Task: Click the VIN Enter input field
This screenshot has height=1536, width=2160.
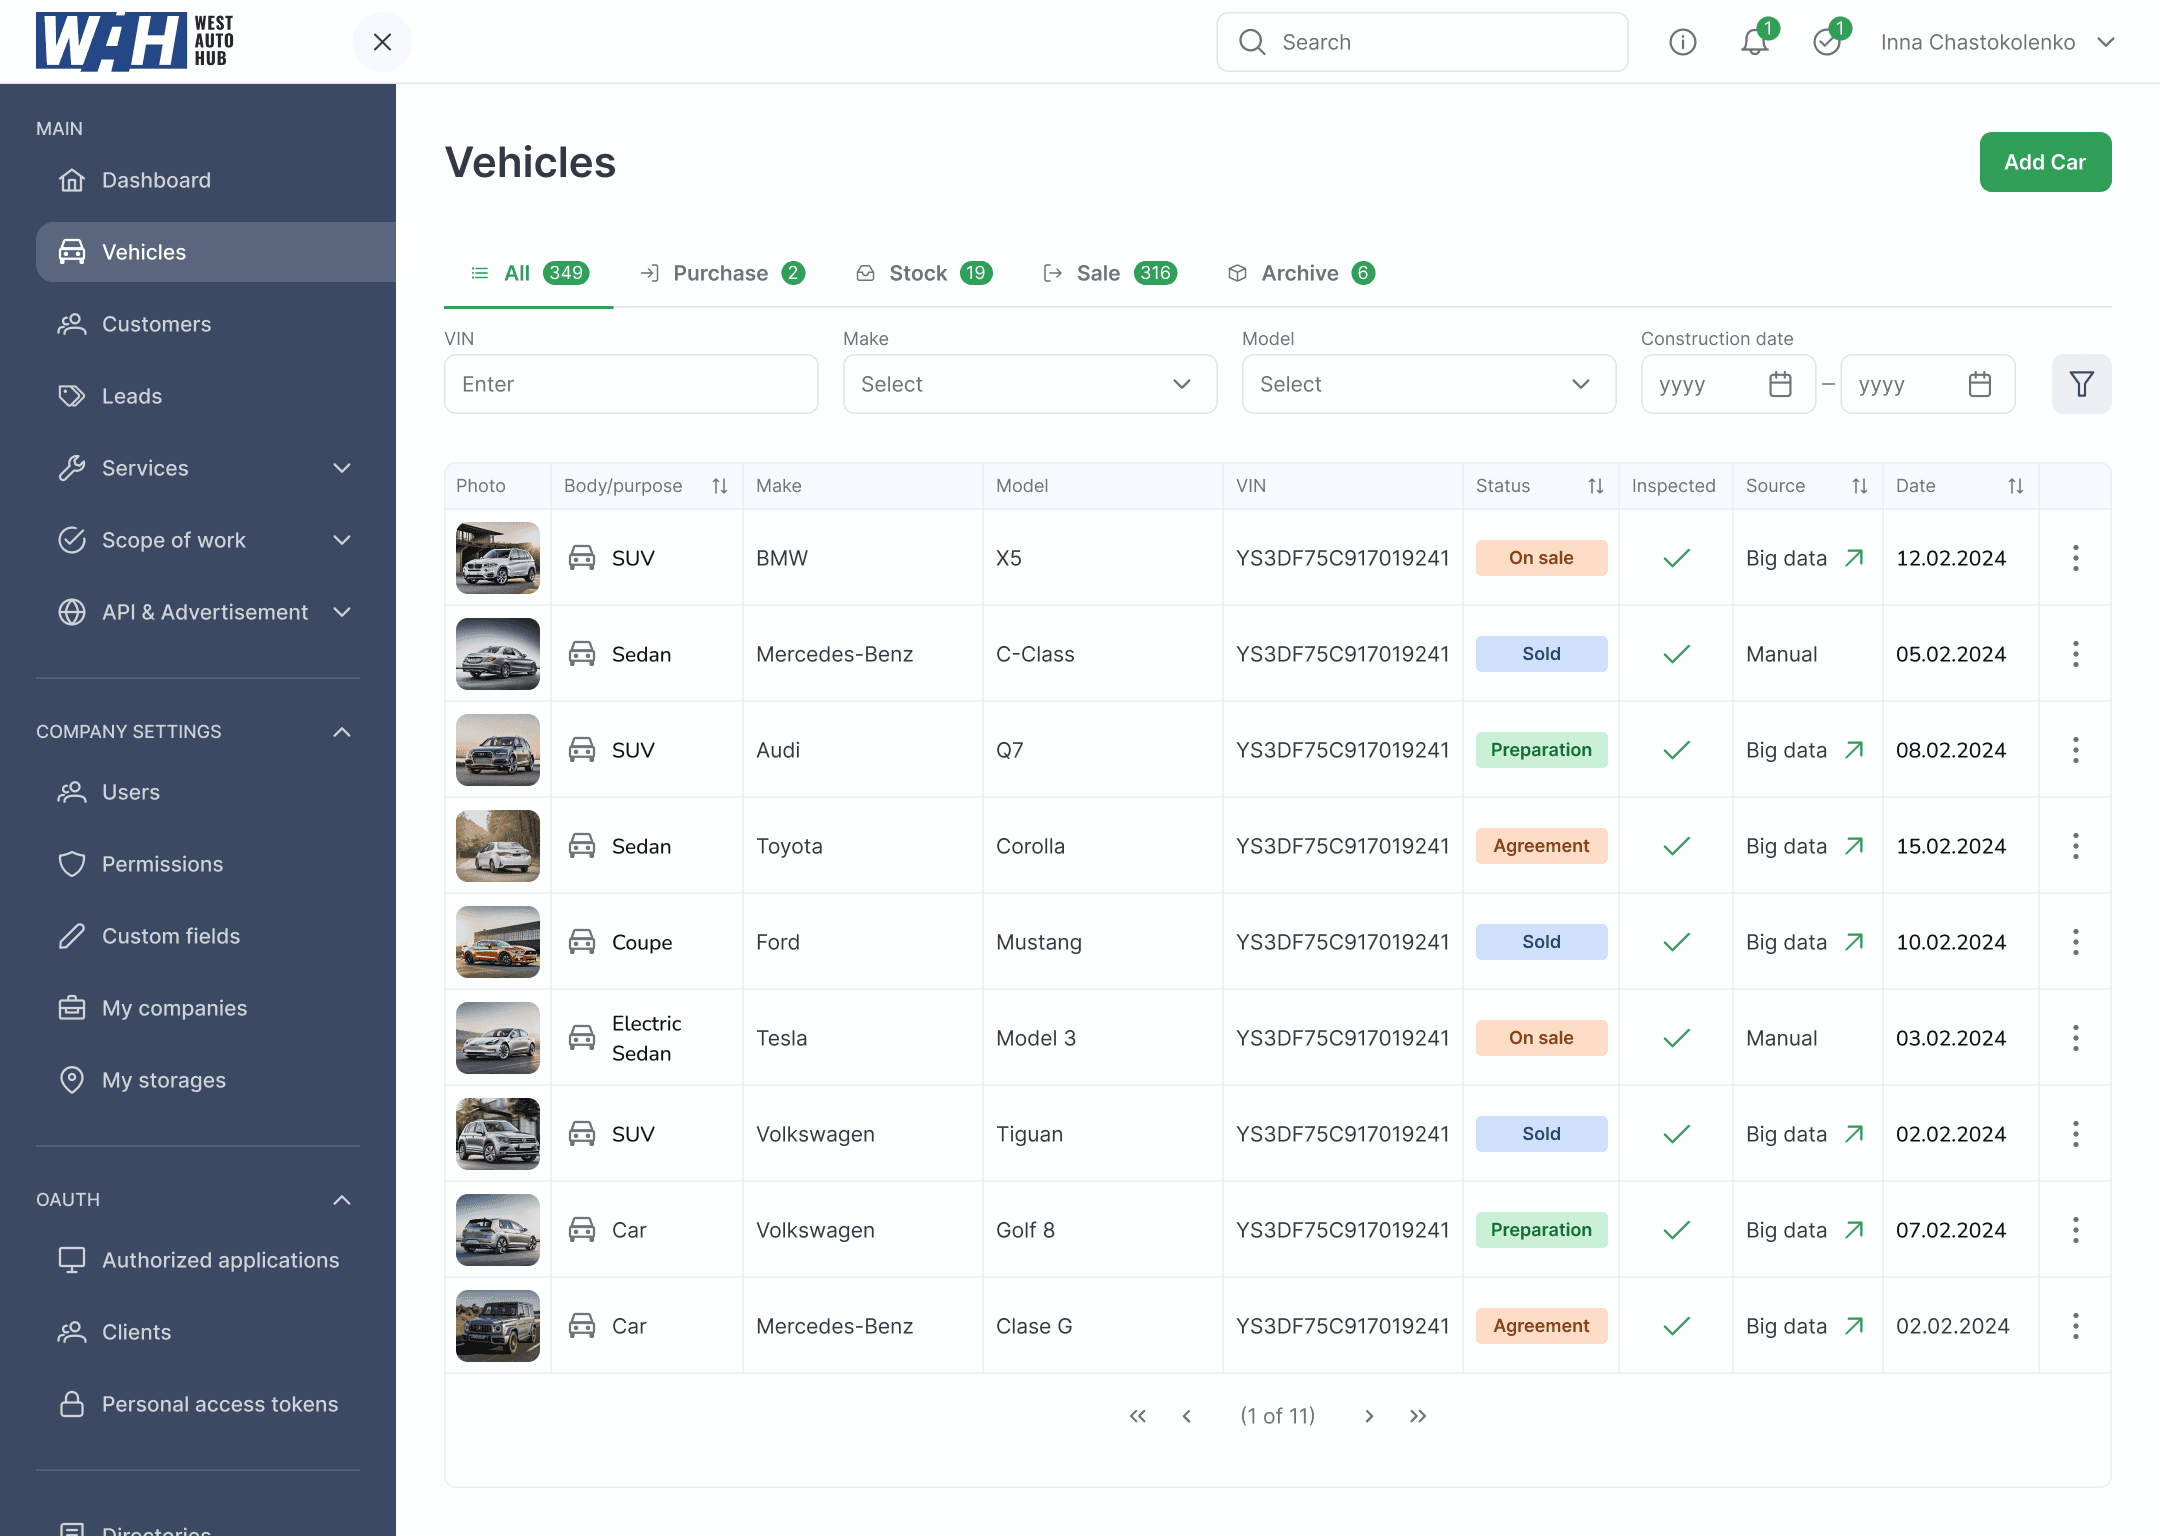Action: tap(631, 384)
